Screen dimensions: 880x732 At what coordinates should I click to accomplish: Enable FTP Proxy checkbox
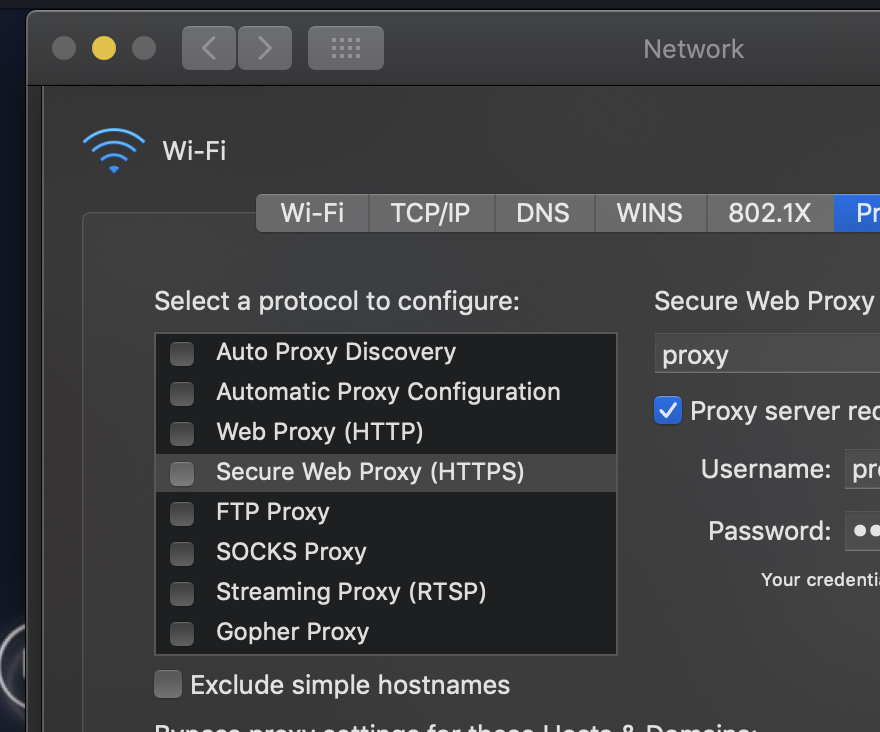tap(182, 513)
